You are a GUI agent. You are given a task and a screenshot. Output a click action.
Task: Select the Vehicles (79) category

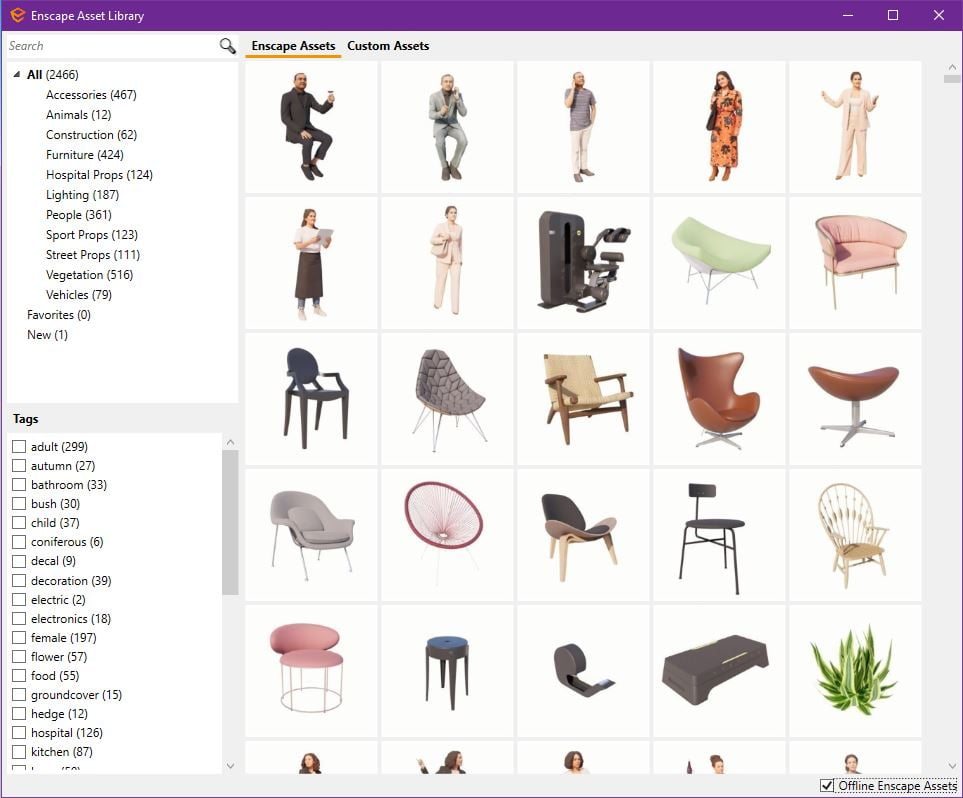click(79, 295)
